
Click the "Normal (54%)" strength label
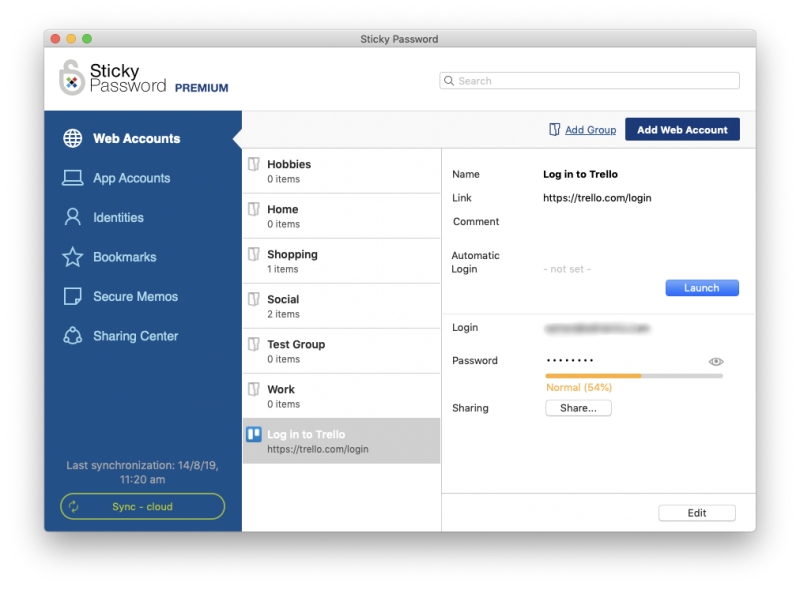tap(579, 387)
